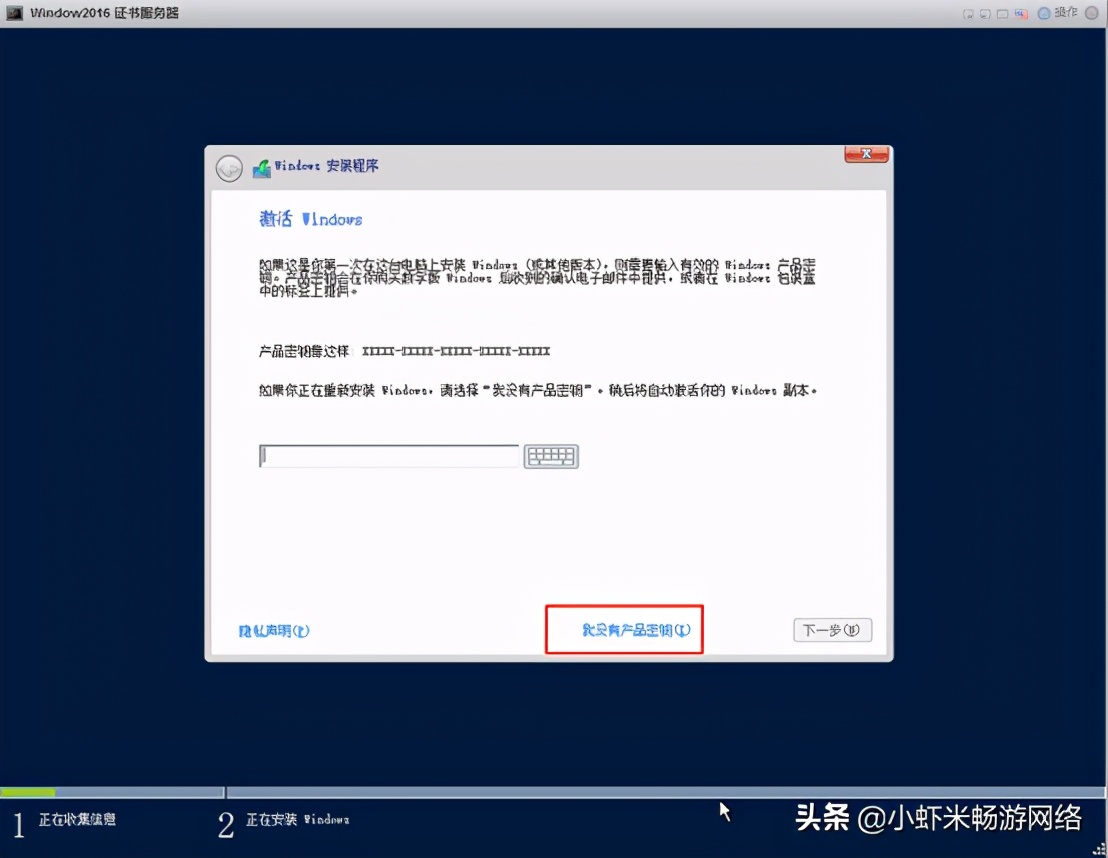Click the colored display icon in viewer toolbar
Image resolution: width=1108 pixels, height=858 pixels.
click(x=1021, y=13)
